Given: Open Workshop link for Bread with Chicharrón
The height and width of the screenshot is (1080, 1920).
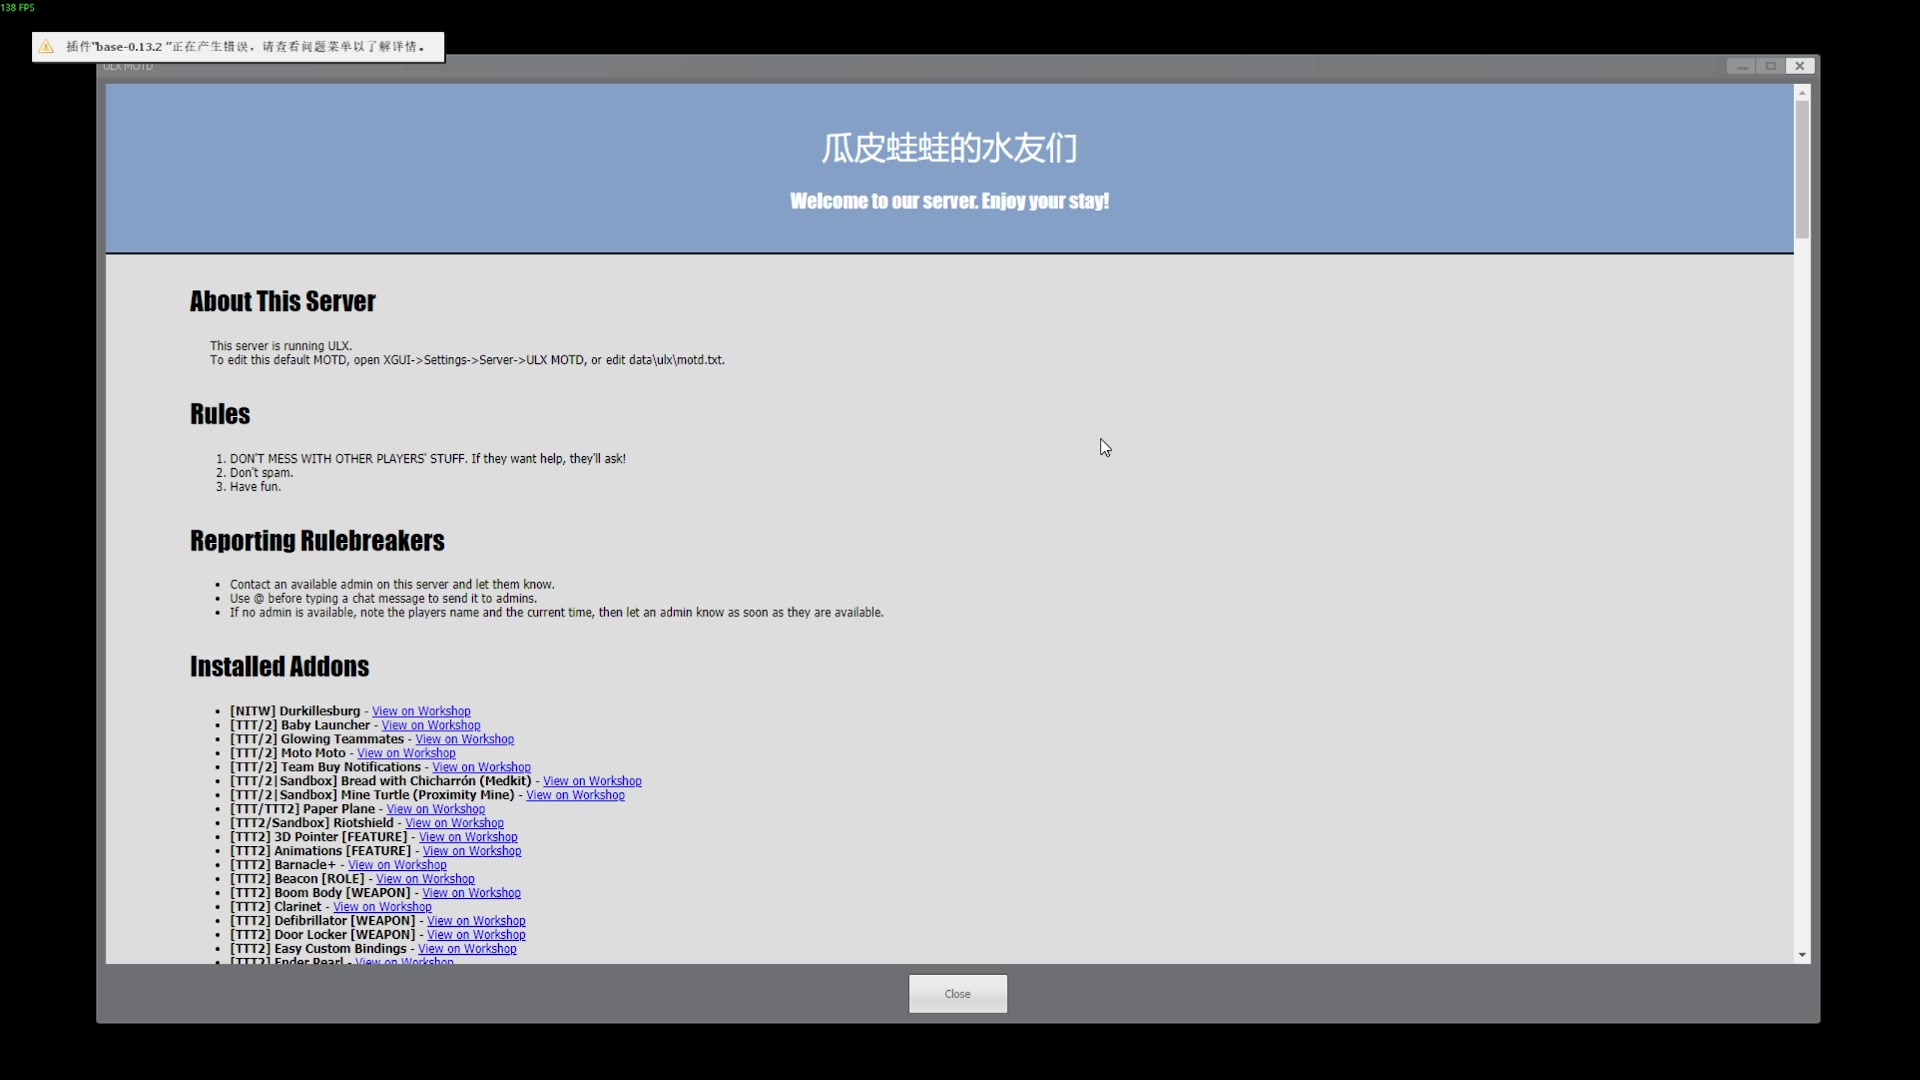Looking at the screenshot, I should pos(592,781).
